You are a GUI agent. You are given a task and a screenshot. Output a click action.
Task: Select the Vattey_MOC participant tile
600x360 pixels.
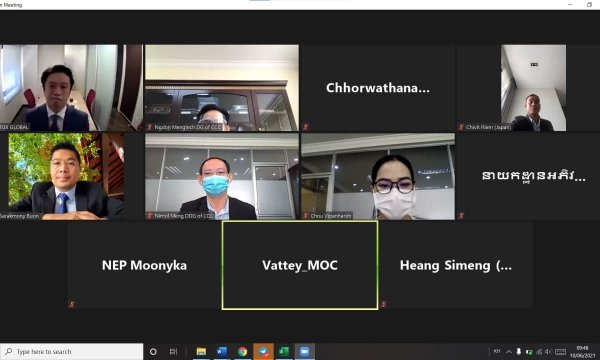[300, 265]
